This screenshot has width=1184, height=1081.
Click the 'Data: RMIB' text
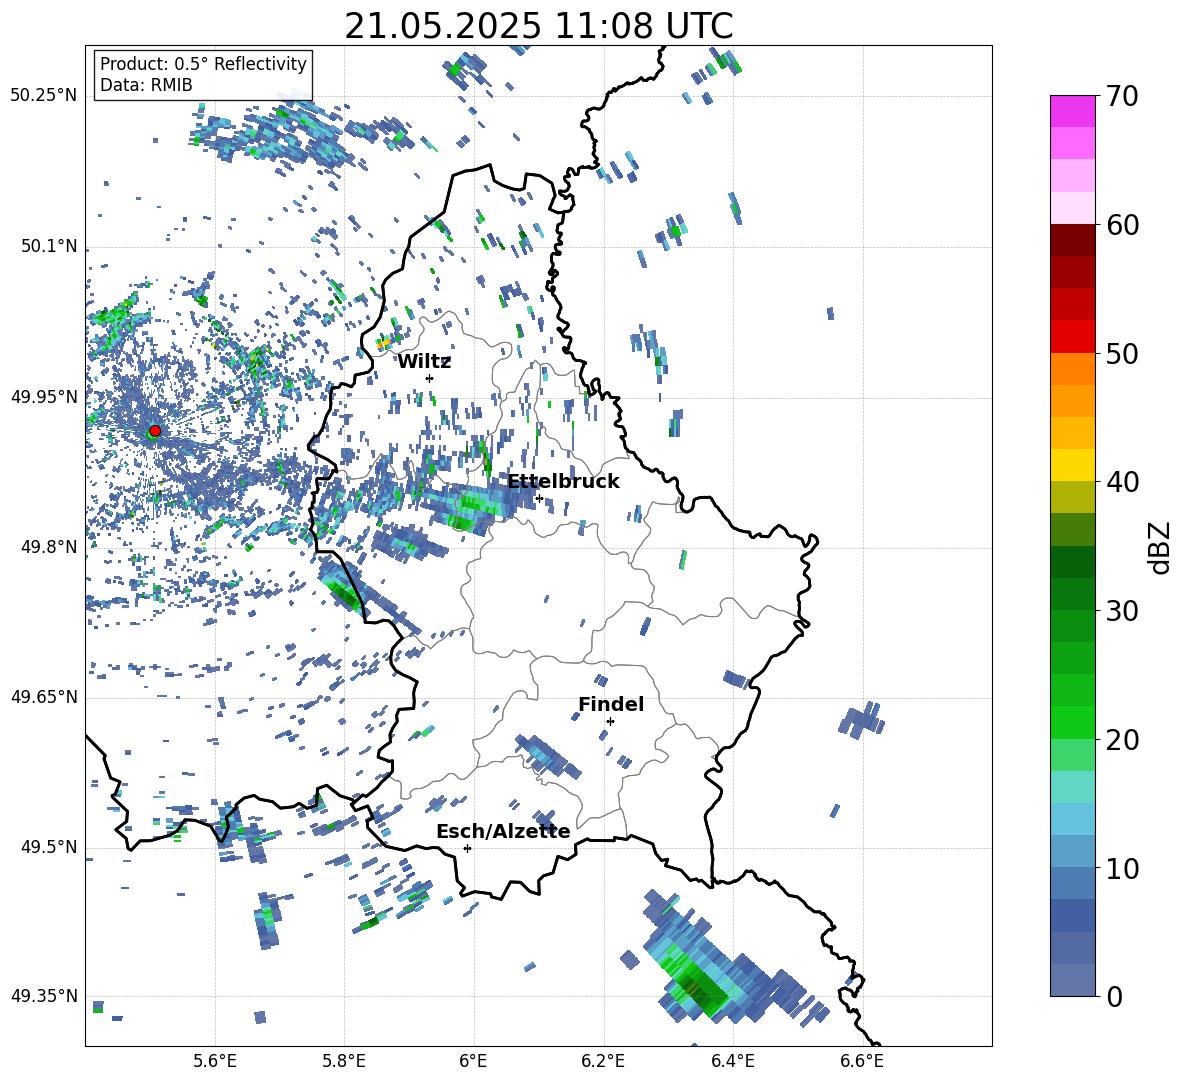(146, 85)
